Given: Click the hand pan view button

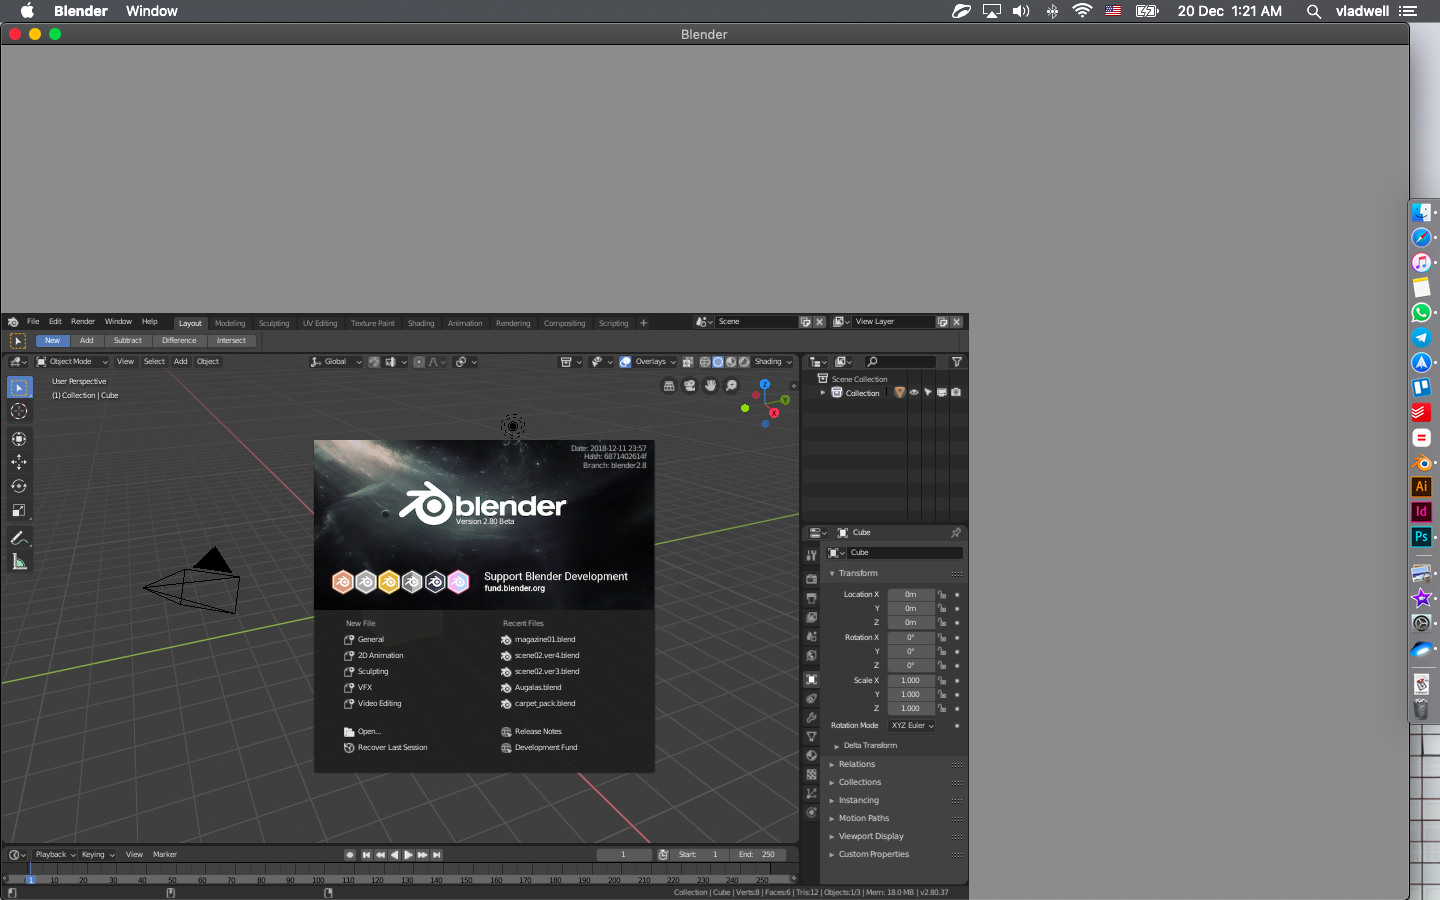Looking at the screenshot, I should (x=711, y=386).
